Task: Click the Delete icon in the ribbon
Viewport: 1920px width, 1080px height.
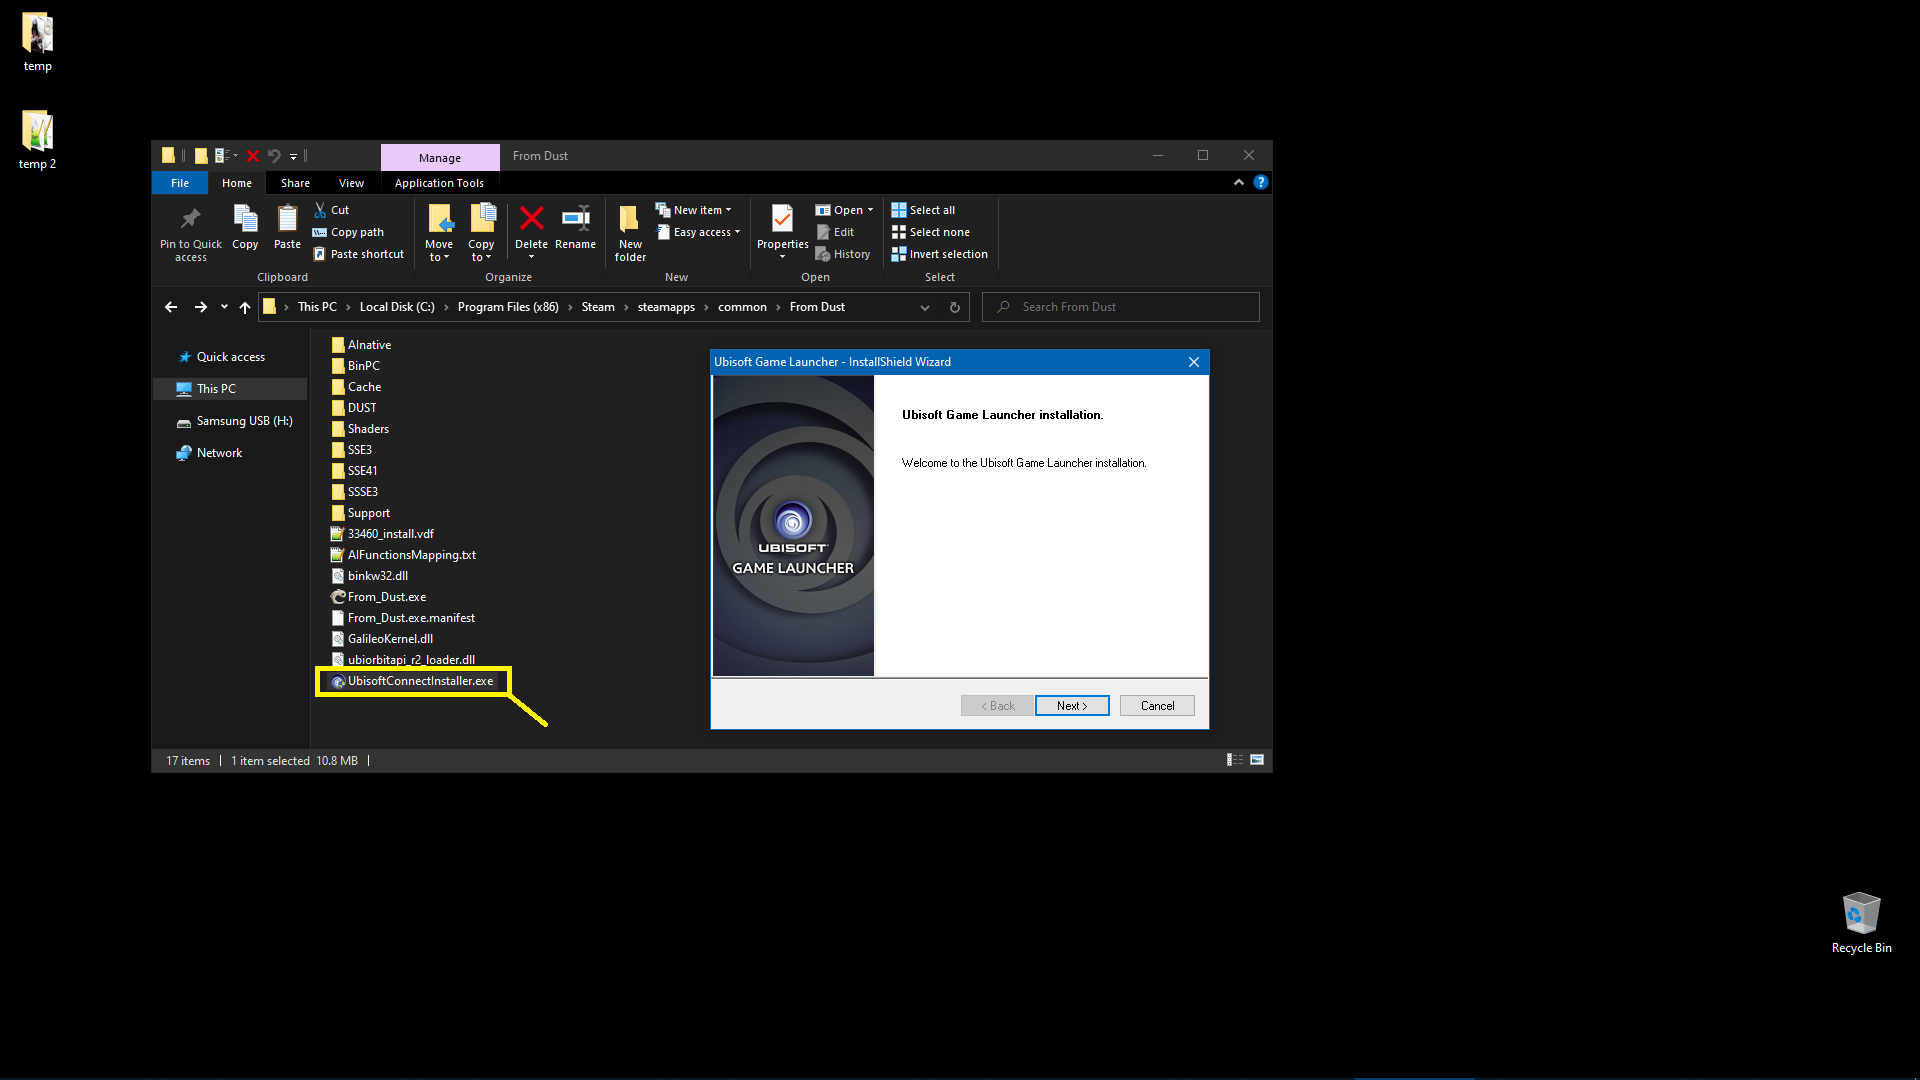Action: pos(531,220)
